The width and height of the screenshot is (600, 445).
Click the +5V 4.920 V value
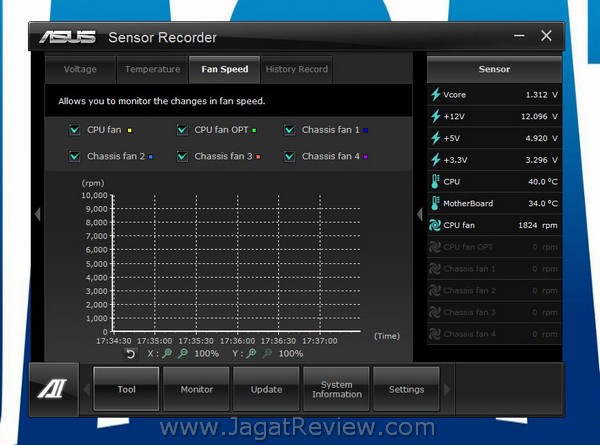pyautogui.click(x=541, y=138)
